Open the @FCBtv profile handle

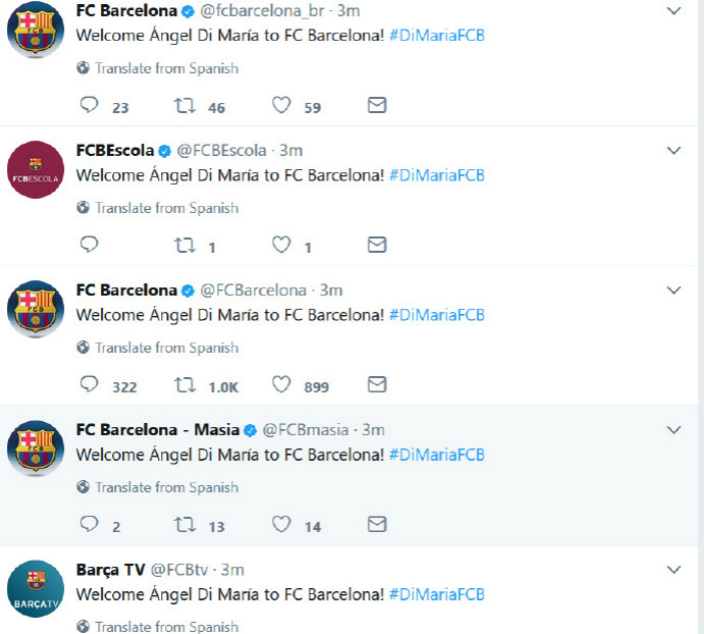tap(179, 570)
